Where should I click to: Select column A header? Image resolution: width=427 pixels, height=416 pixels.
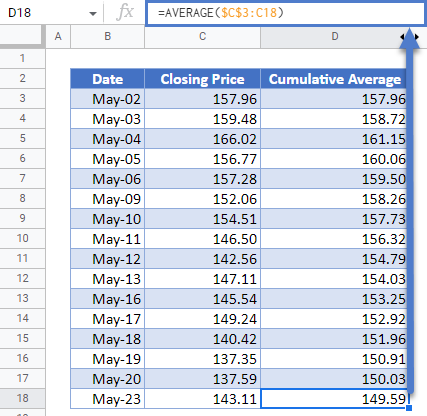click(58, 36)
